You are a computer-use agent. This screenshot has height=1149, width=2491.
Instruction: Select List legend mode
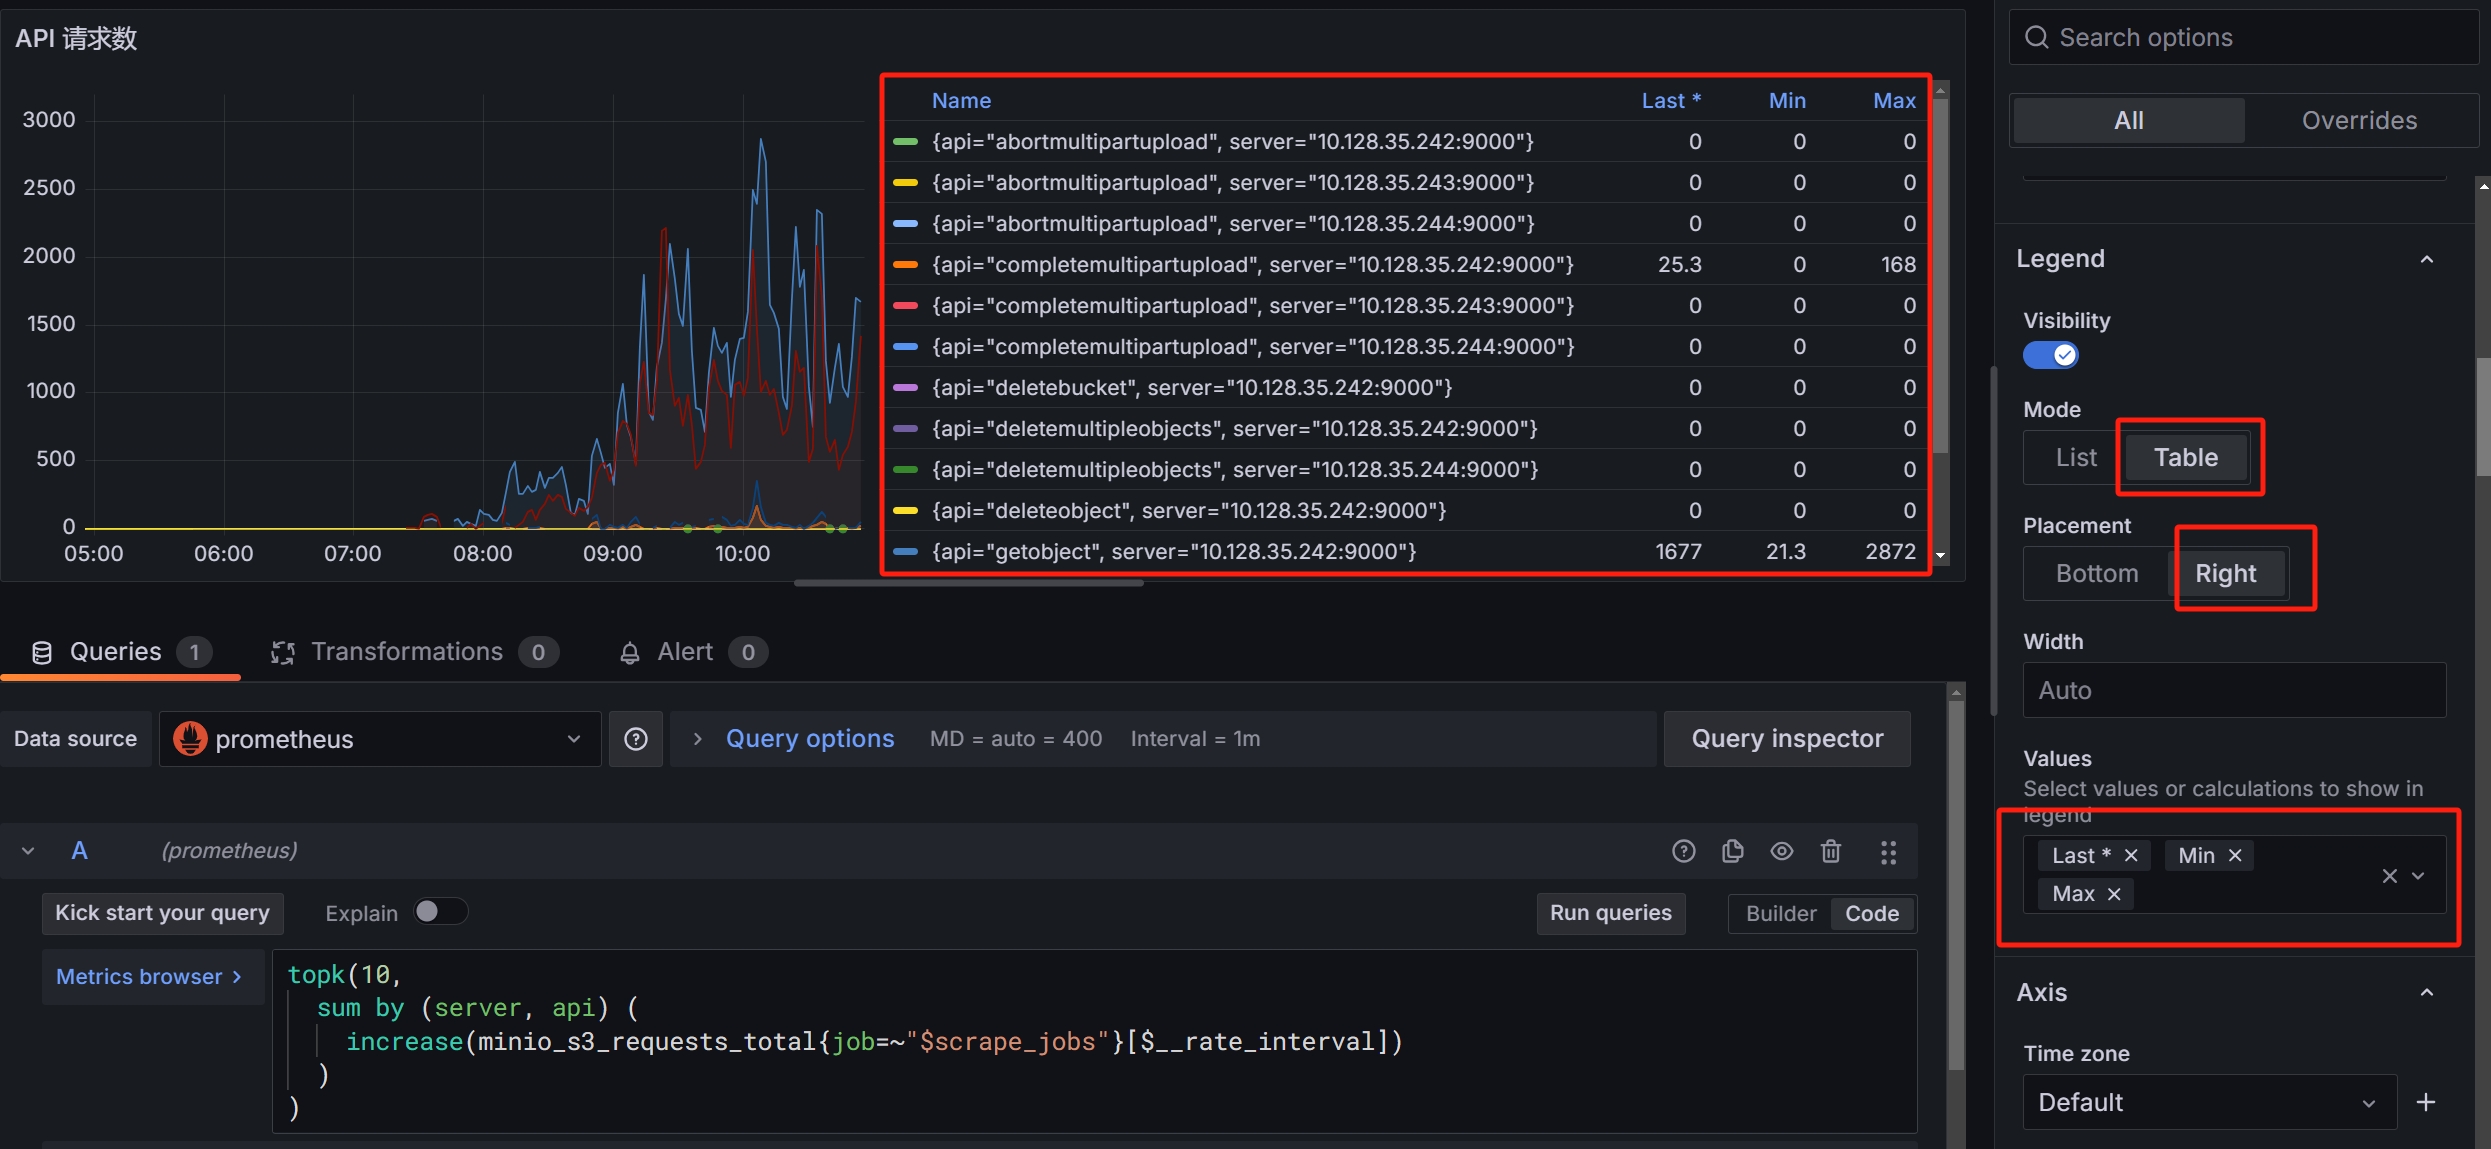tap(2075, 457)
